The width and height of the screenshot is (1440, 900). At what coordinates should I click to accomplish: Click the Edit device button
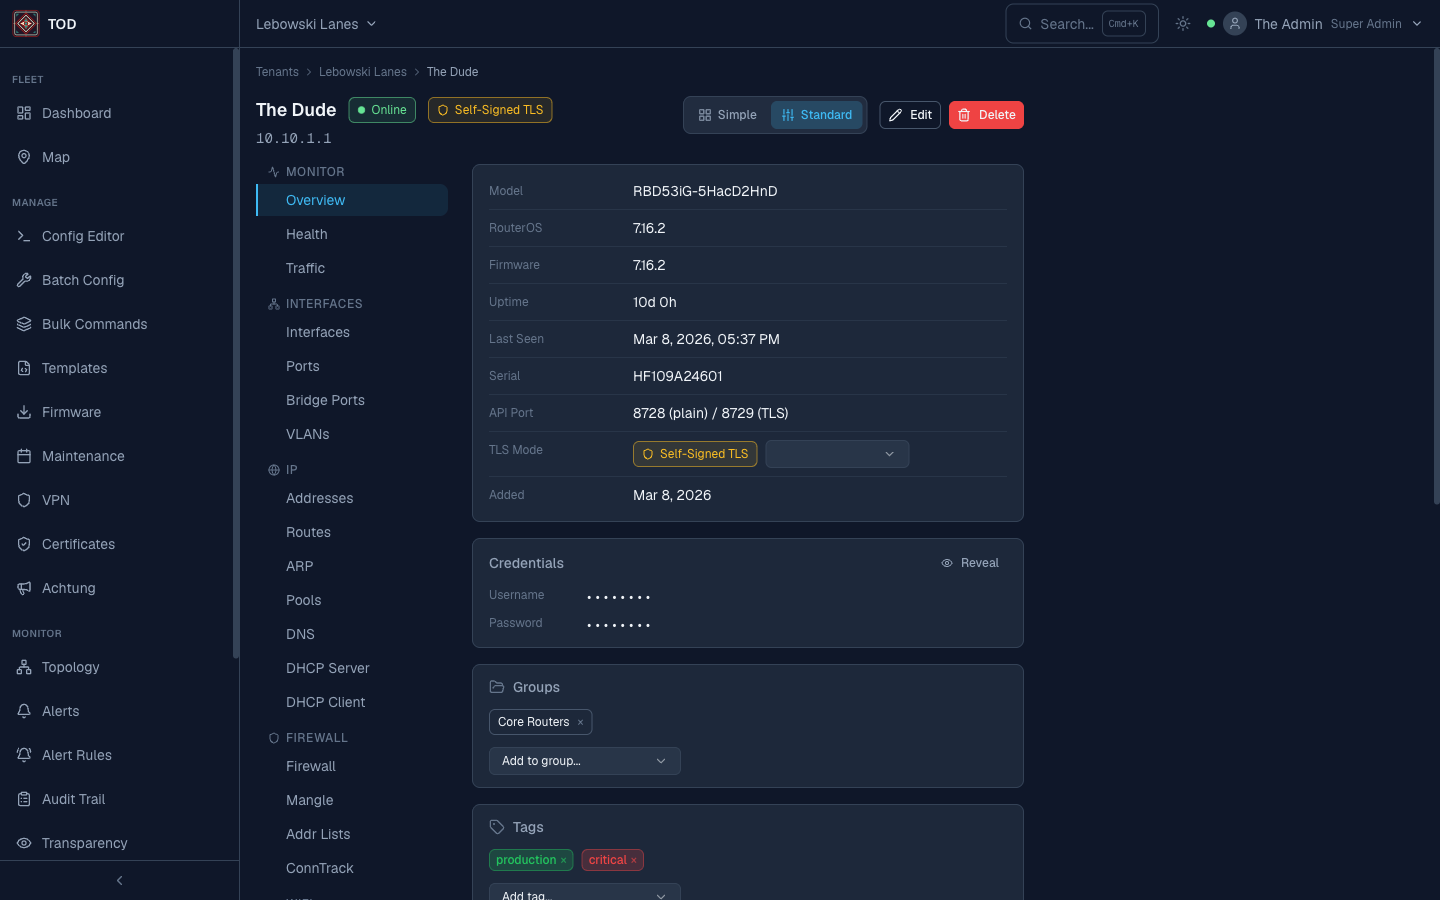pos(910,115)
